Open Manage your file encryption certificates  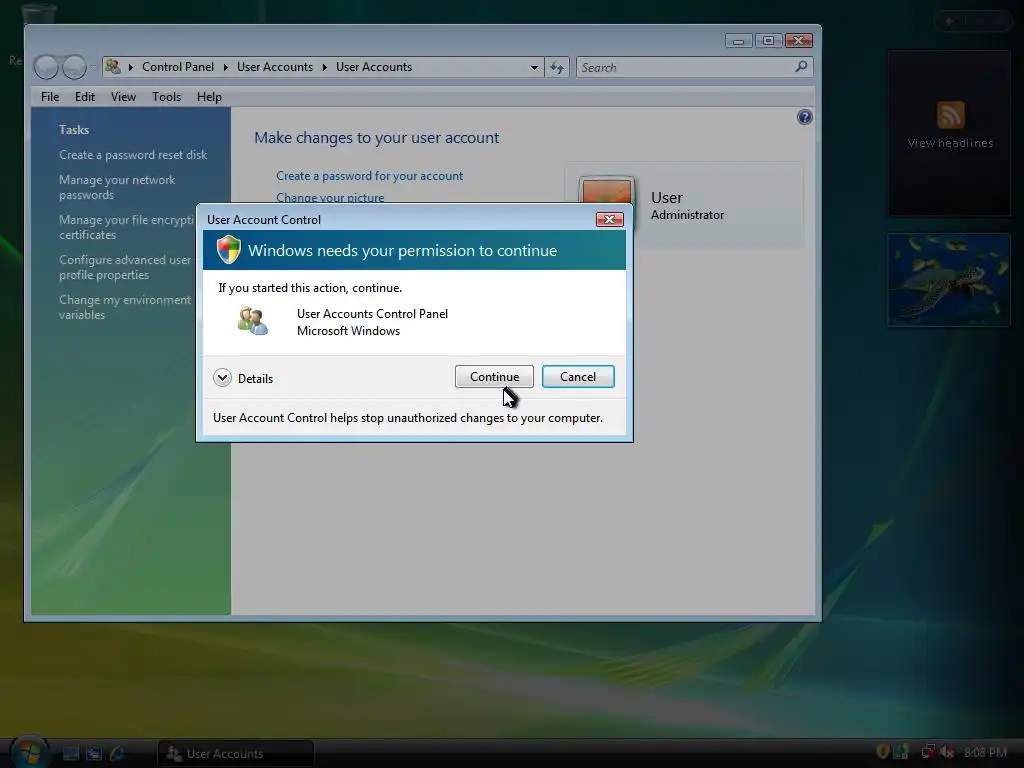(x=127, y=227)
